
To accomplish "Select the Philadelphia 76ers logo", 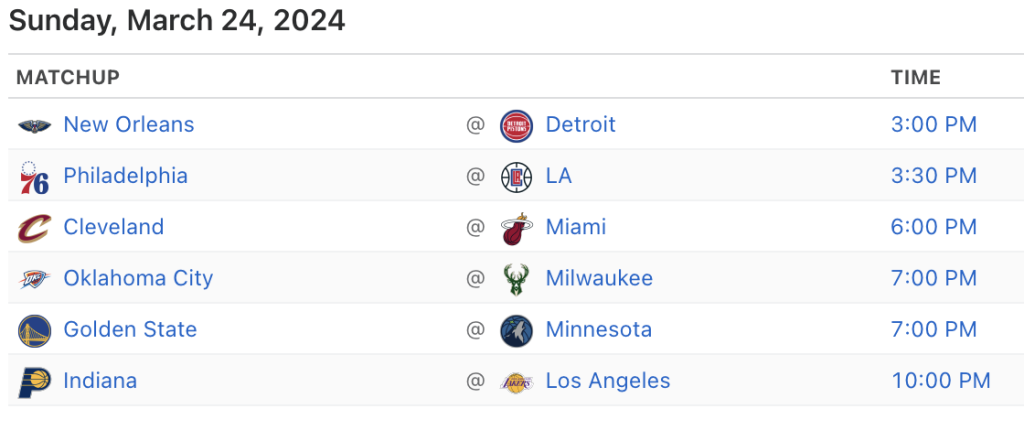I will (x=34, y=177).
